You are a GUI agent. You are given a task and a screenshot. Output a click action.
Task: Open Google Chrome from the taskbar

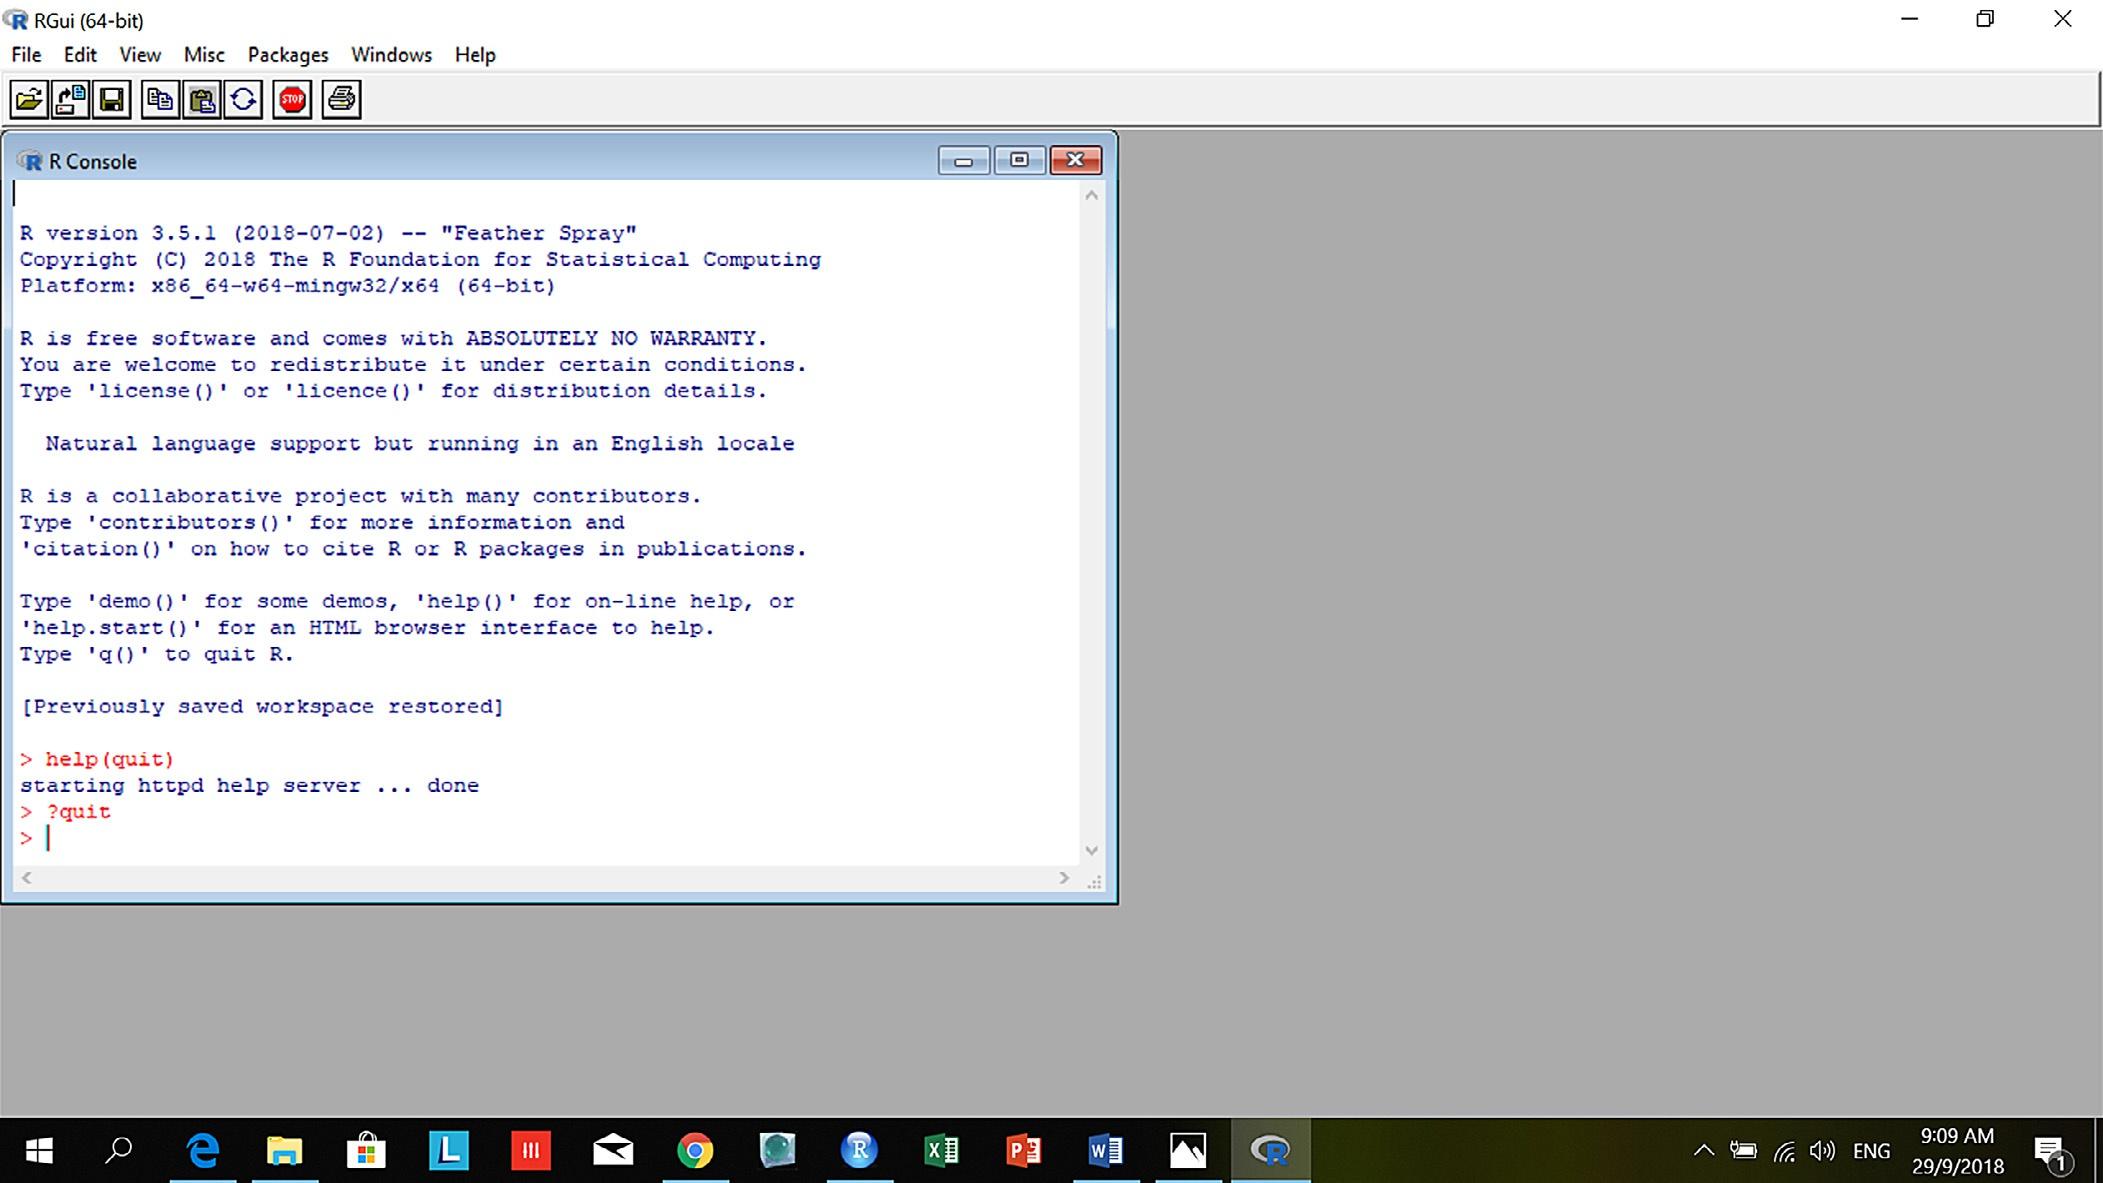pos(694,1150)
